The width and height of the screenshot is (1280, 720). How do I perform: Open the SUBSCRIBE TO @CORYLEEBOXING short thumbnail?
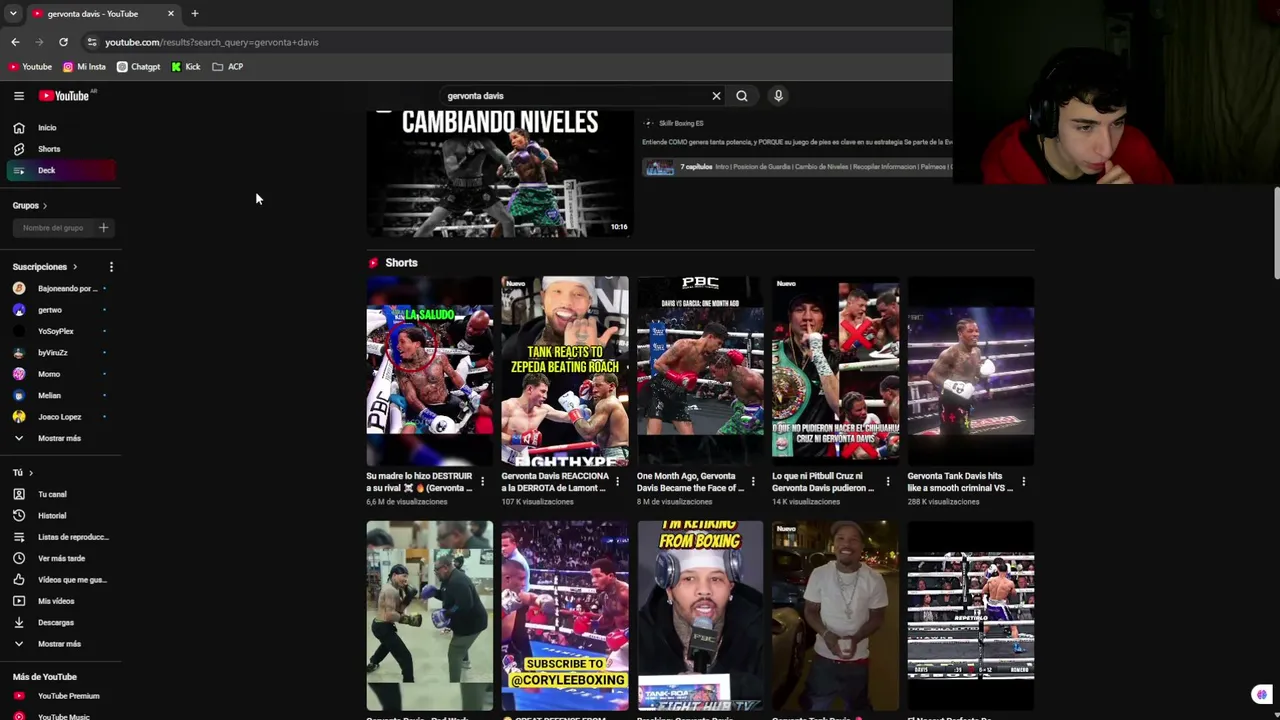[565, 616]
